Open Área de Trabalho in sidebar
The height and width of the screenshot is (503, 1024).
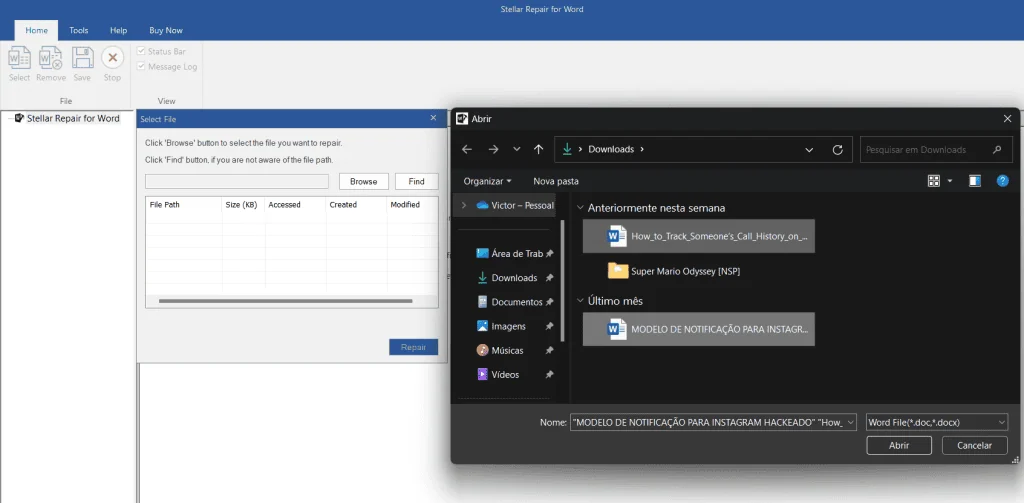coord(510,253)
